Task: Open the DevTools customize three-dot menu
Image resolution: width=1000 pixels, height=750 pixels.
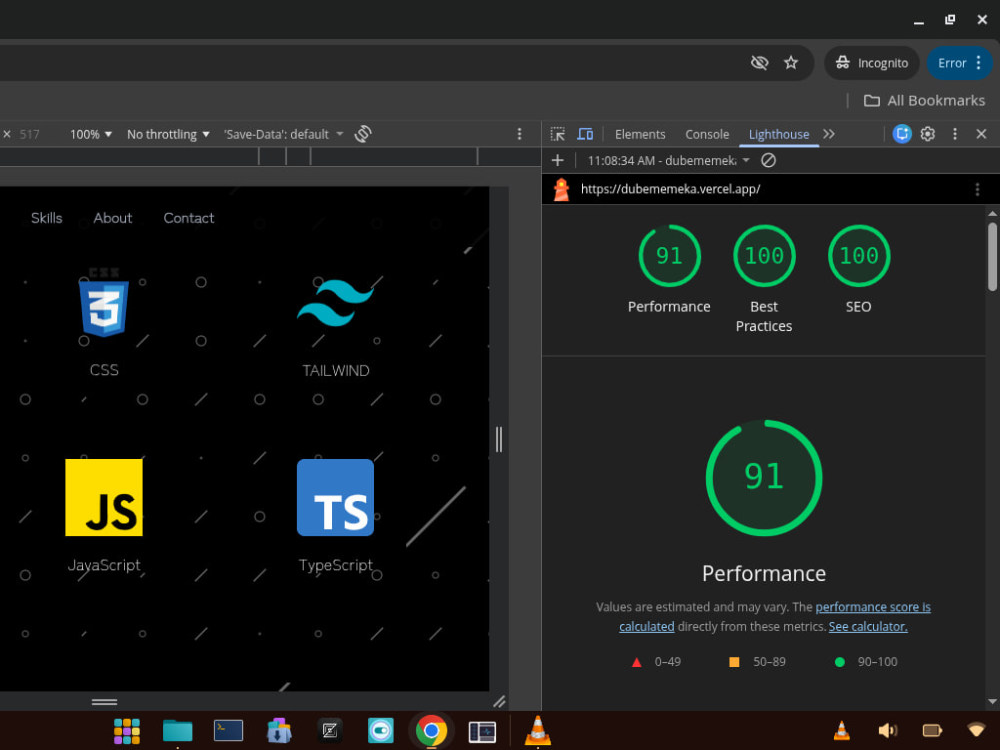Action: (954, 134)
